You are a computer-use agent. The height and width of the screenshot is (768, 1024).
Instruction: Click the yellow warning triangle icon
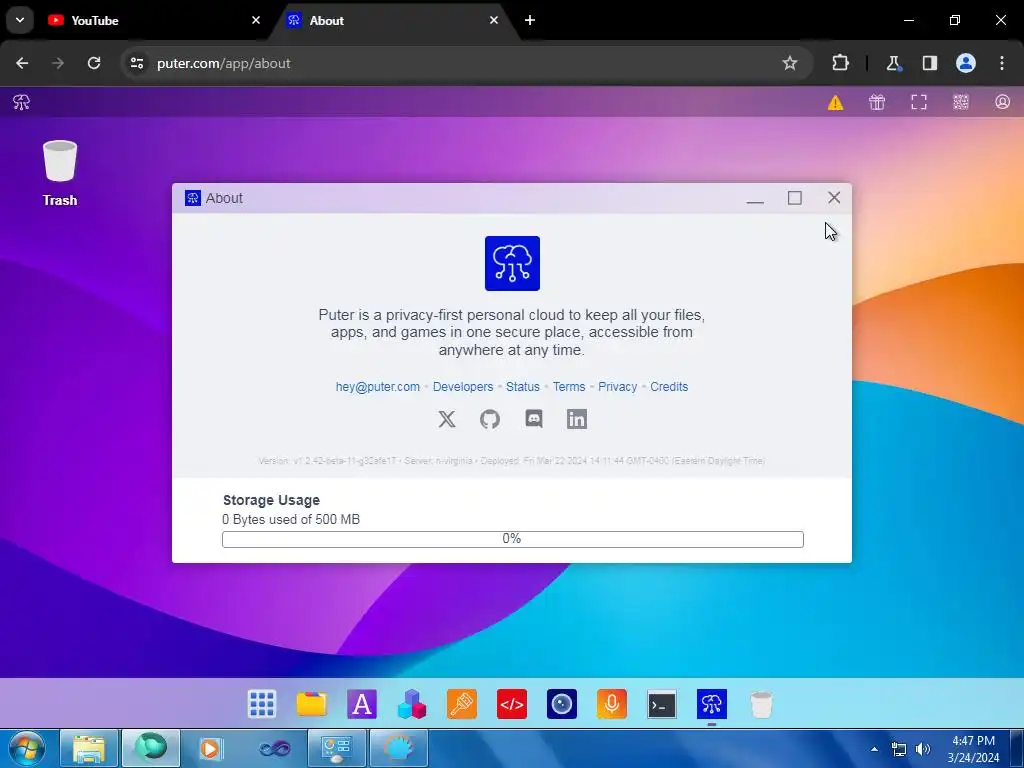tap(835, 103)
